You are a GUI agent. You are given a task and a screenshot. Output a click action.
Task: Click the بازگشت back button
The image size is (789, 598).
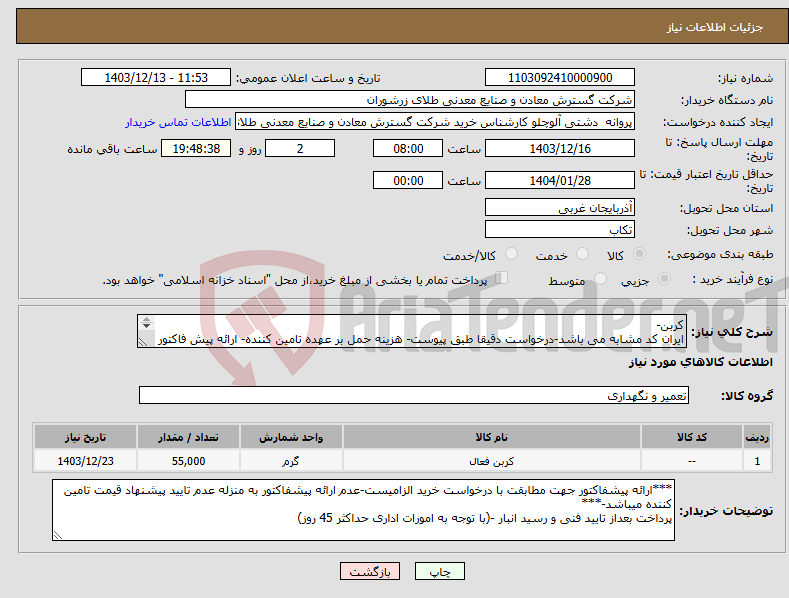point(370,572)
